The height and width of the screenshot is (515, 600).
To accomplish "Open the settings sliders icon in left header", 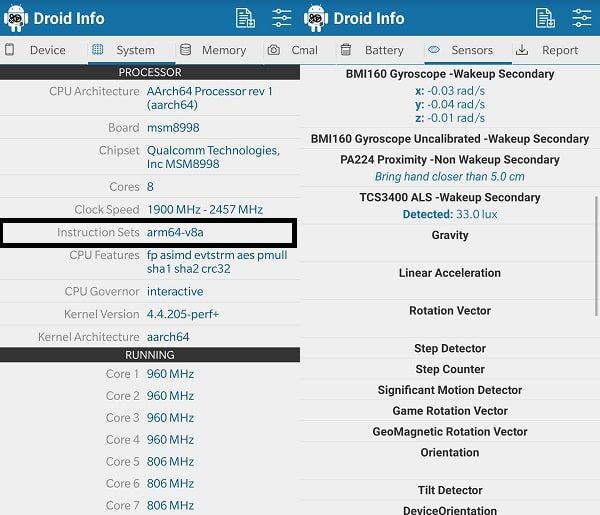I will click(282, 18).
